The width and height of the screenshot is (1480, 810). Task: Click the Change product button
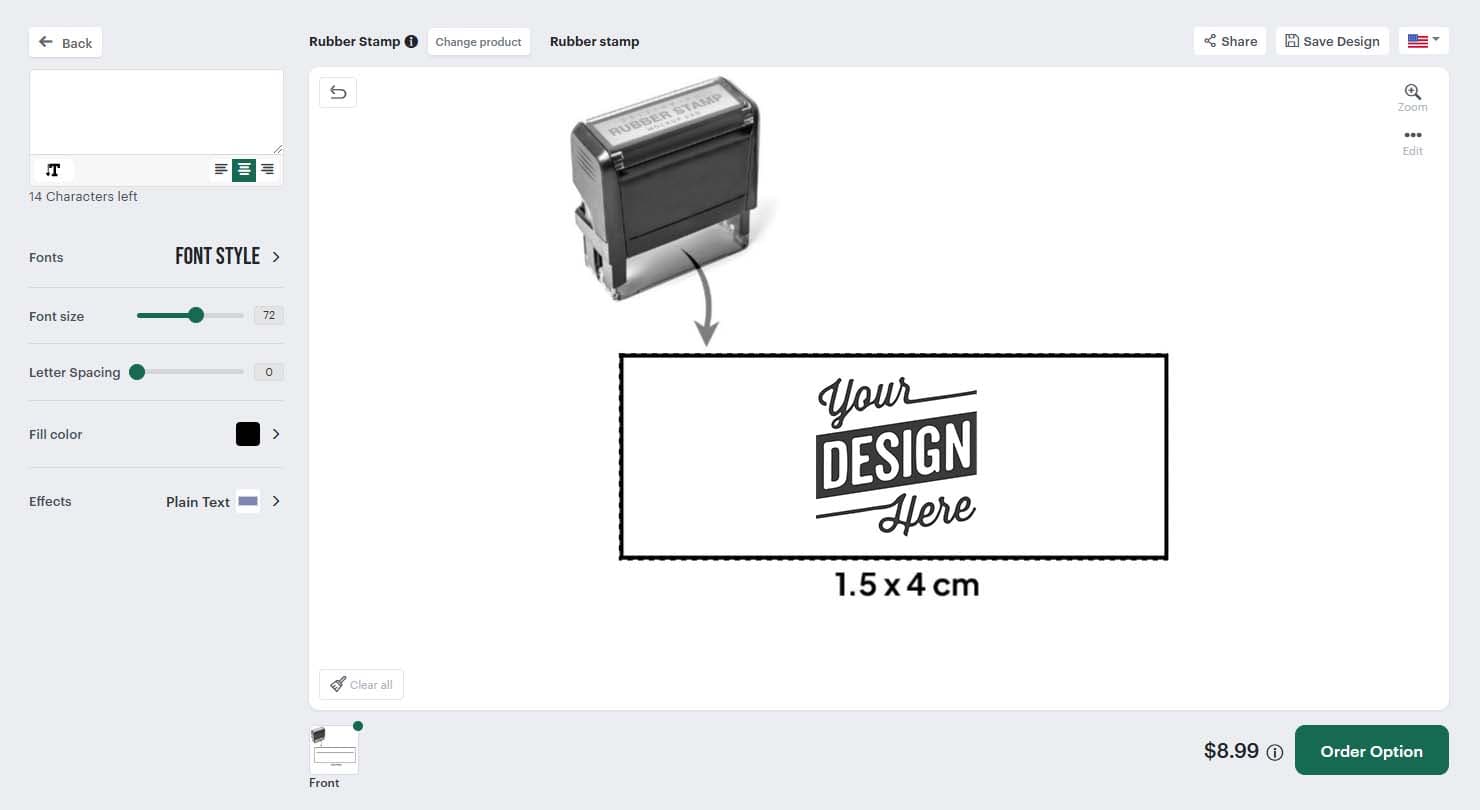pyautogui.click(x=478, y=42)
